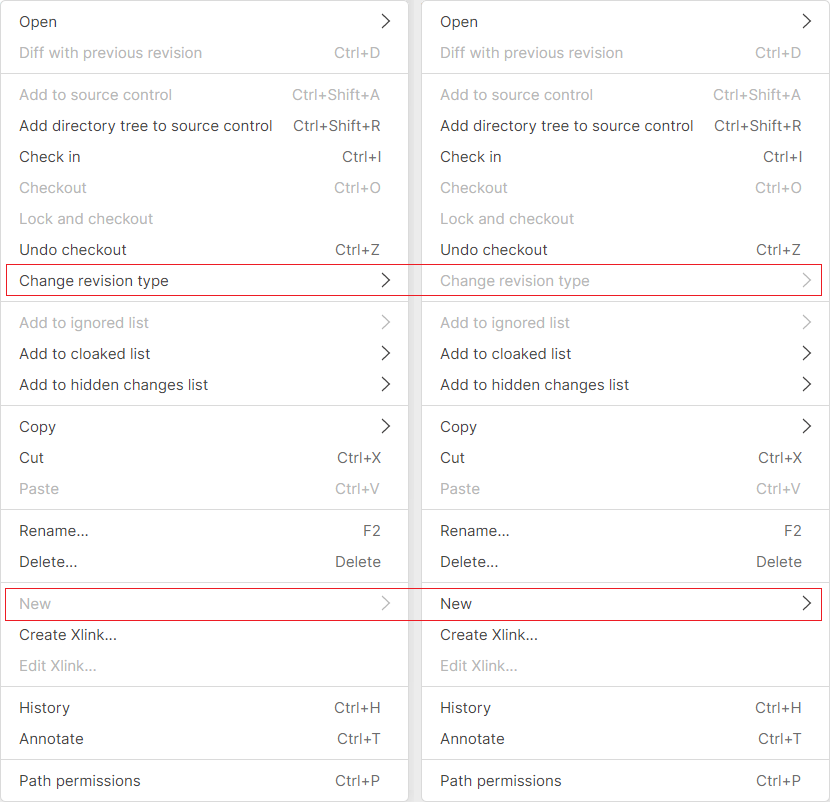Choose Check in from the right menu
Viewport: 830px width, 802px height.
[x=471, y=157]
